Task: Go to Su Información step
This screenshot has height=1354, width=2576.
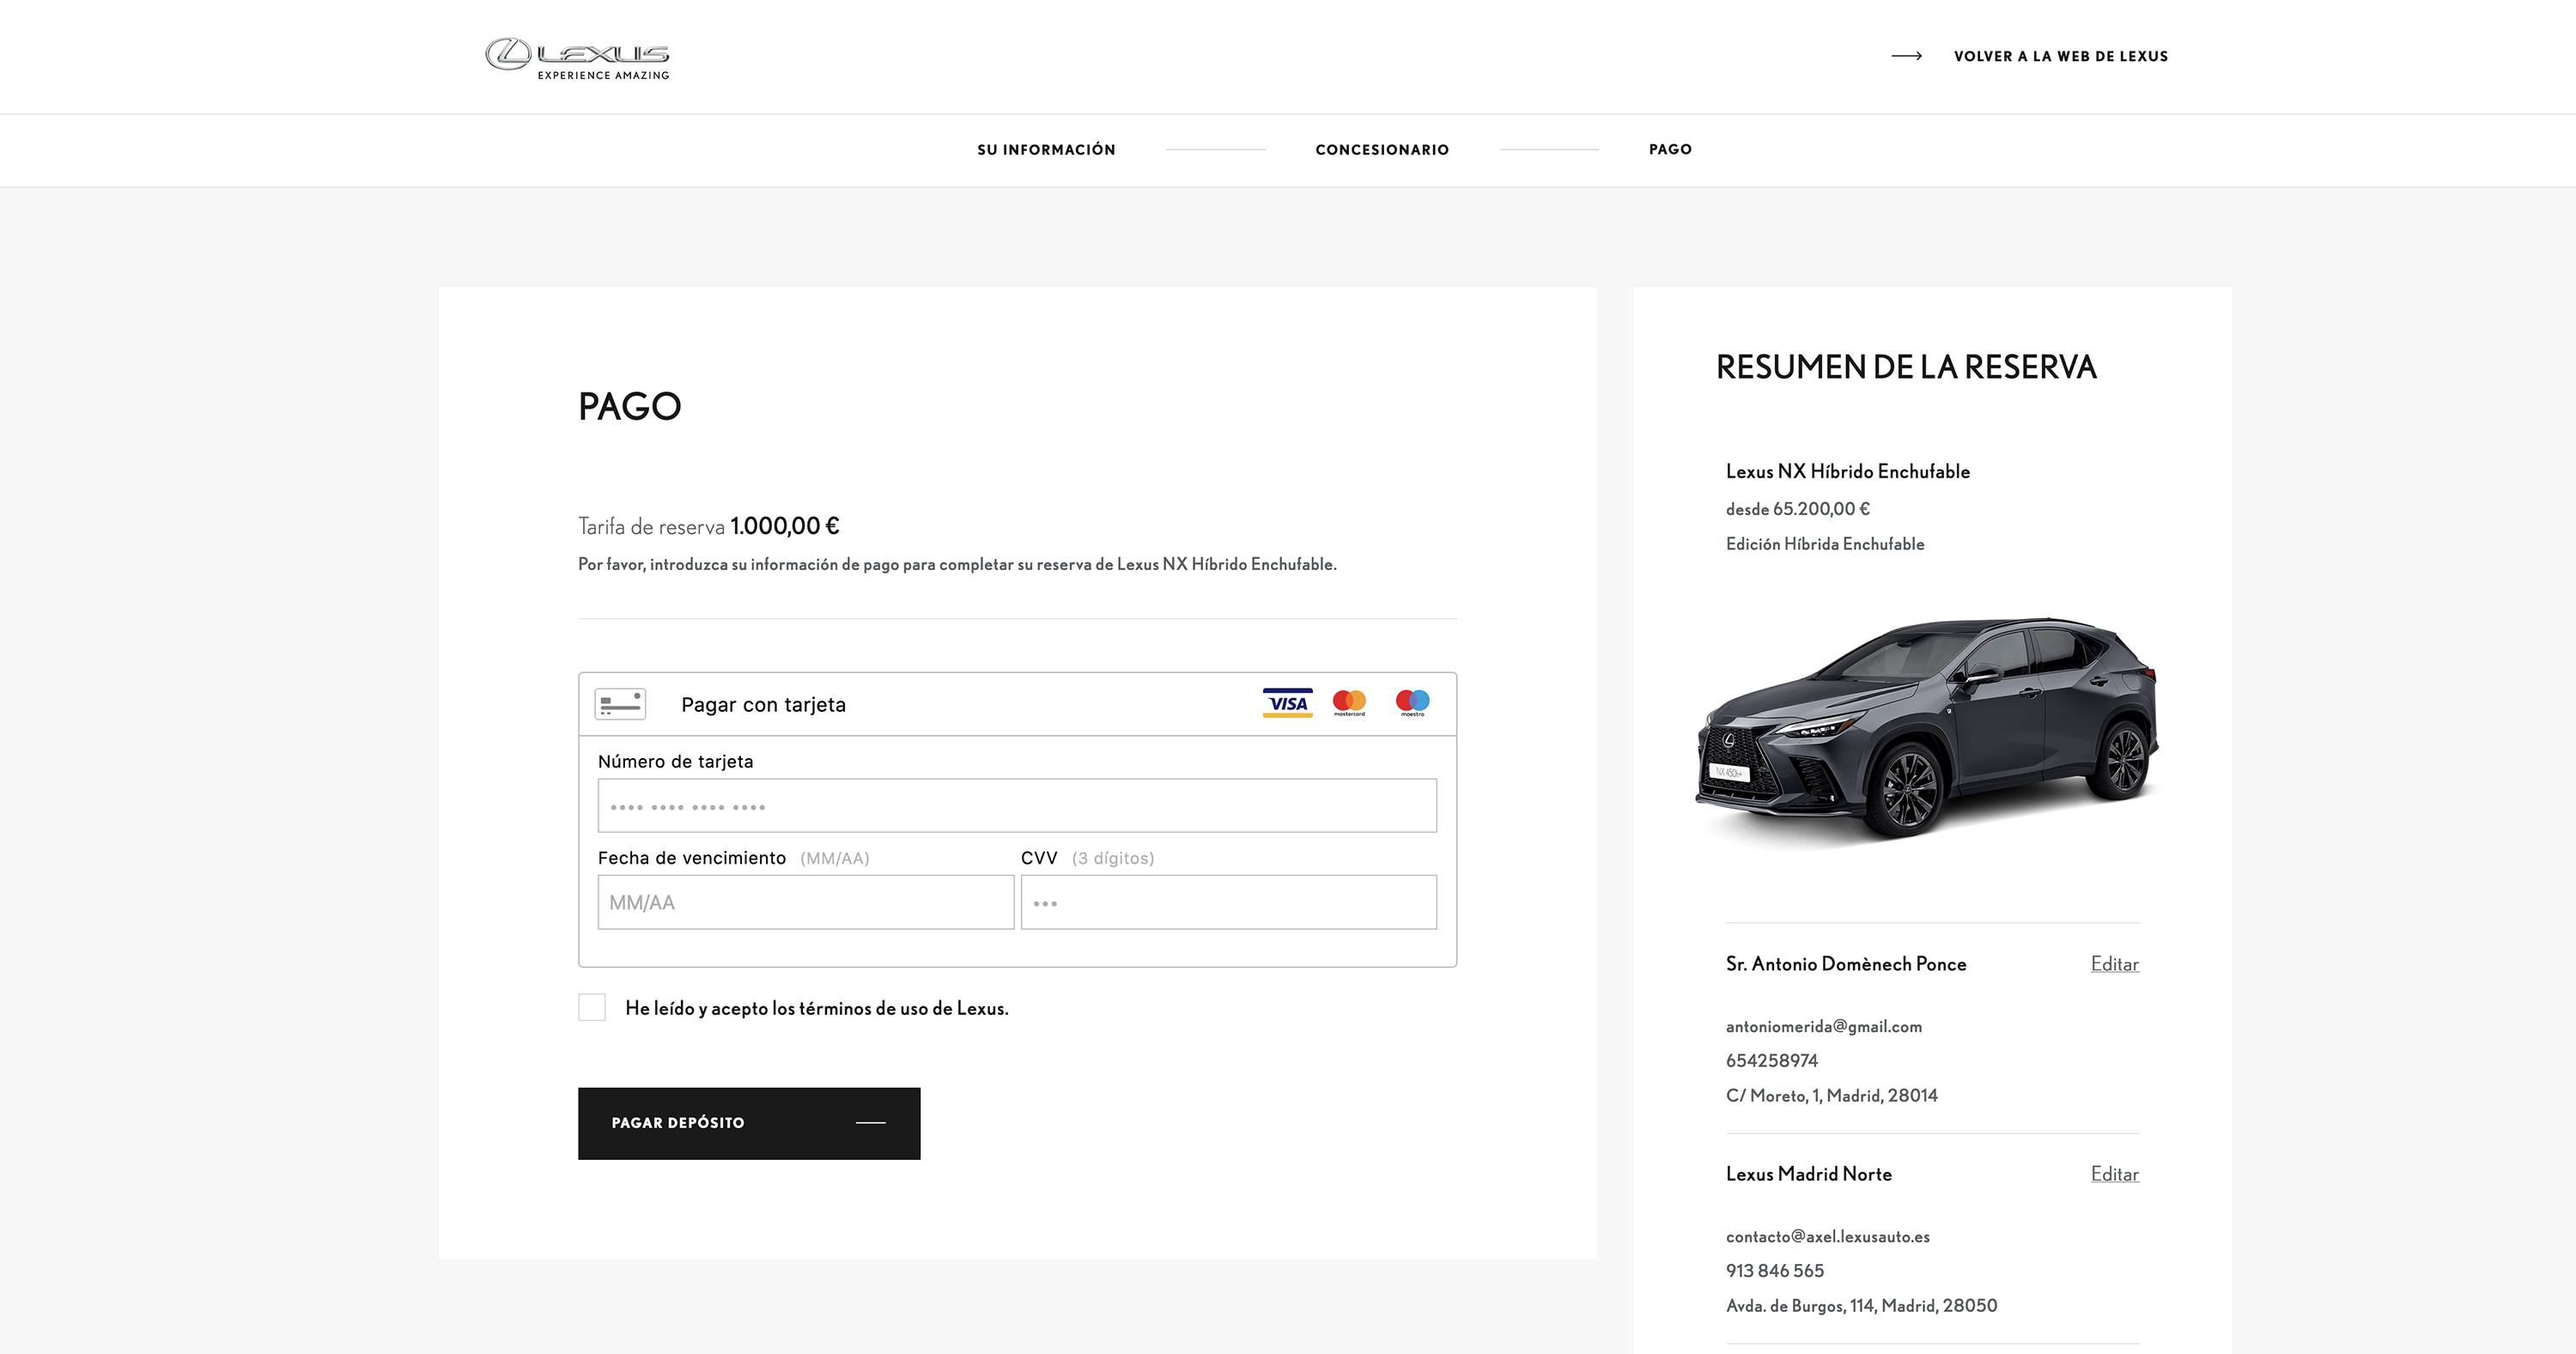Action: (1046, 150)
